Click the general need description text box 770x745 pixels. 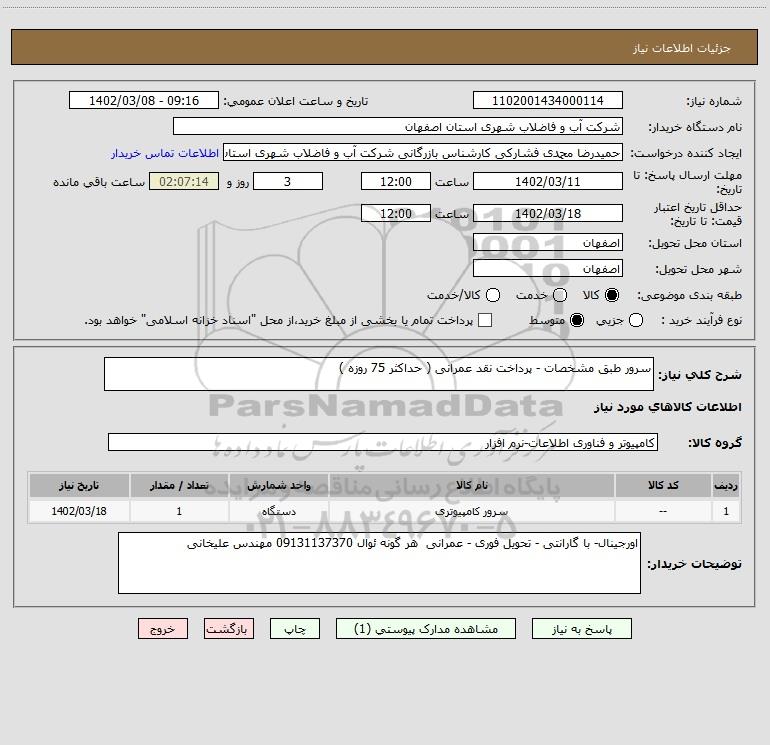(x=379, y=374)
